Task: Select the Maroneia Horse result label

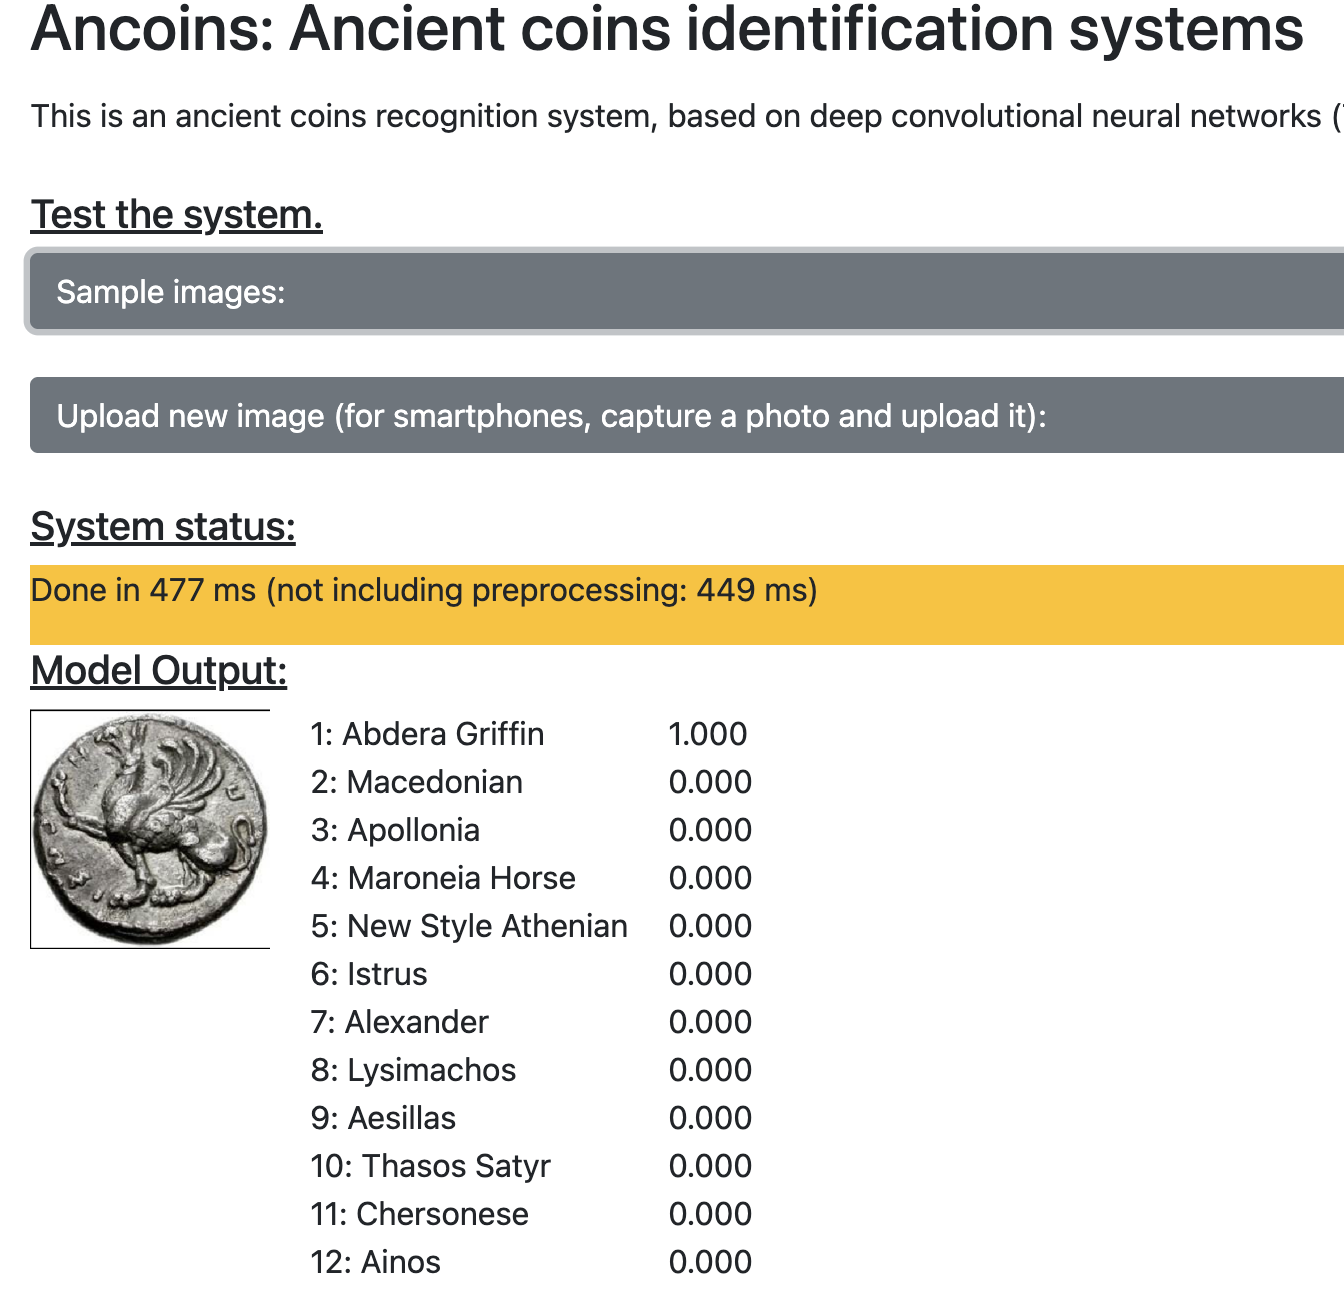Action: click(x=443, y=877)
